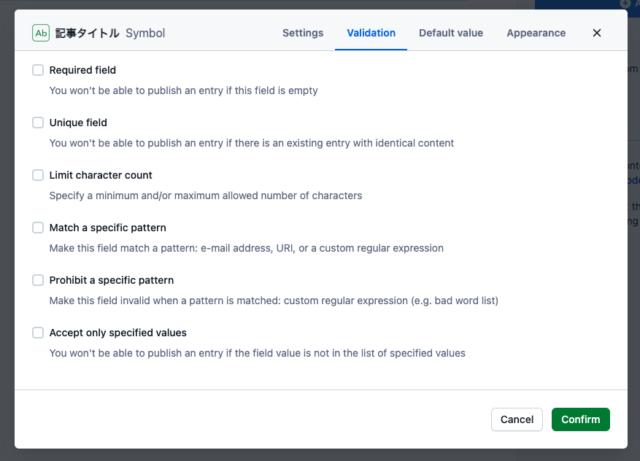640x461 pixels.
Task: Check the Accept only specified values box
Action: [x=38, y=332]
